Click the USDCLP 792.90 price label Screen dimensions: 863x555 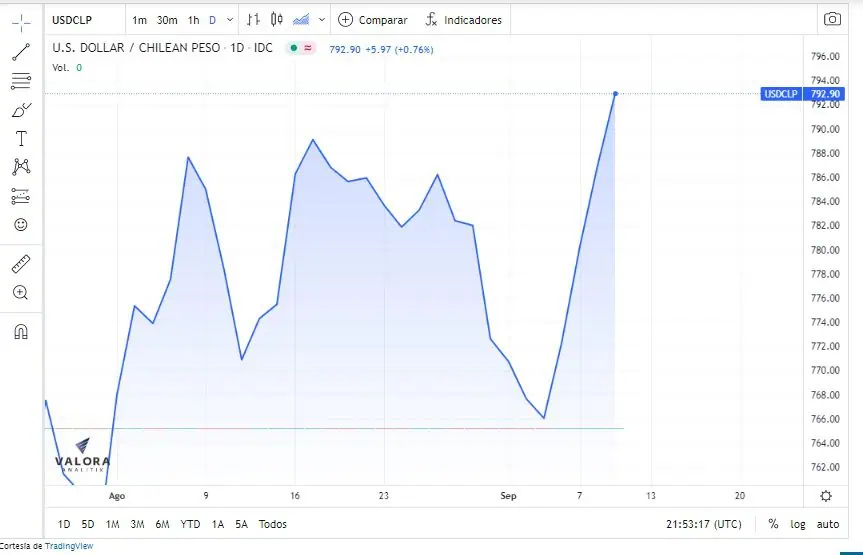[802, 94]
